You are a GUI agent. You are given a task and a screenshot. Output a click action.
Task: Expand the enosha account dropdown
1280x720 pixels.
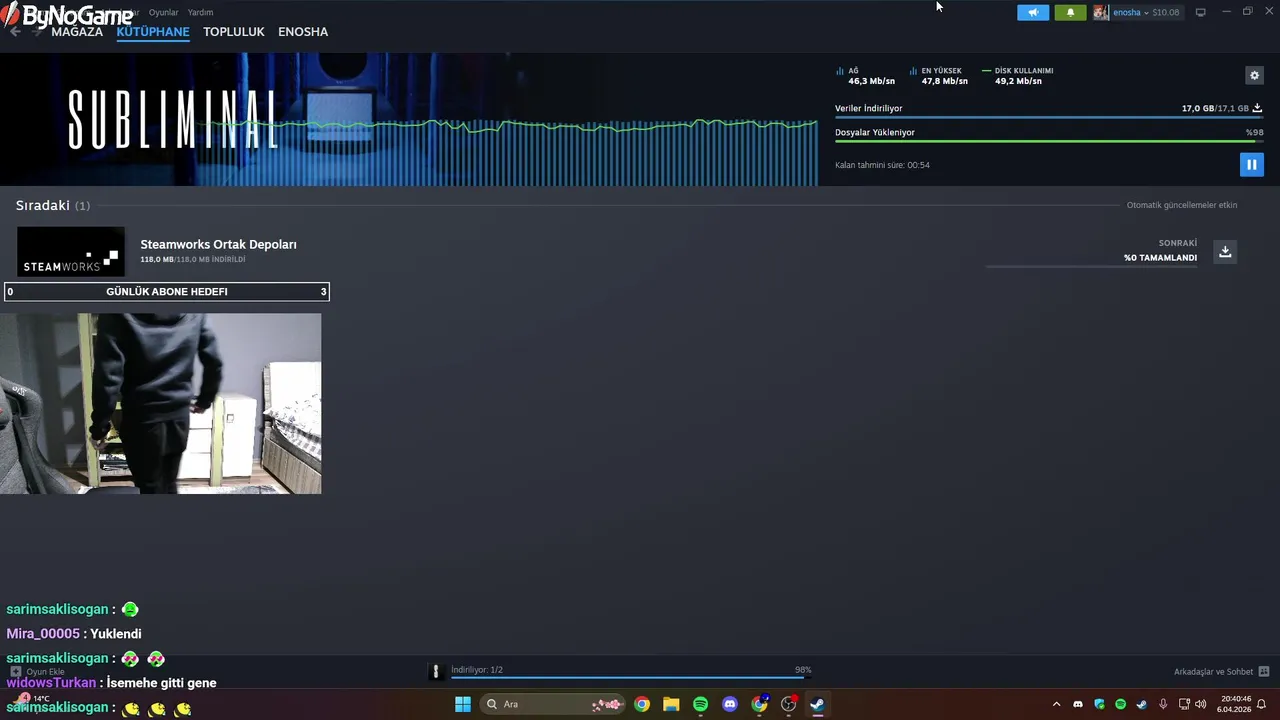coord(1130,12)
